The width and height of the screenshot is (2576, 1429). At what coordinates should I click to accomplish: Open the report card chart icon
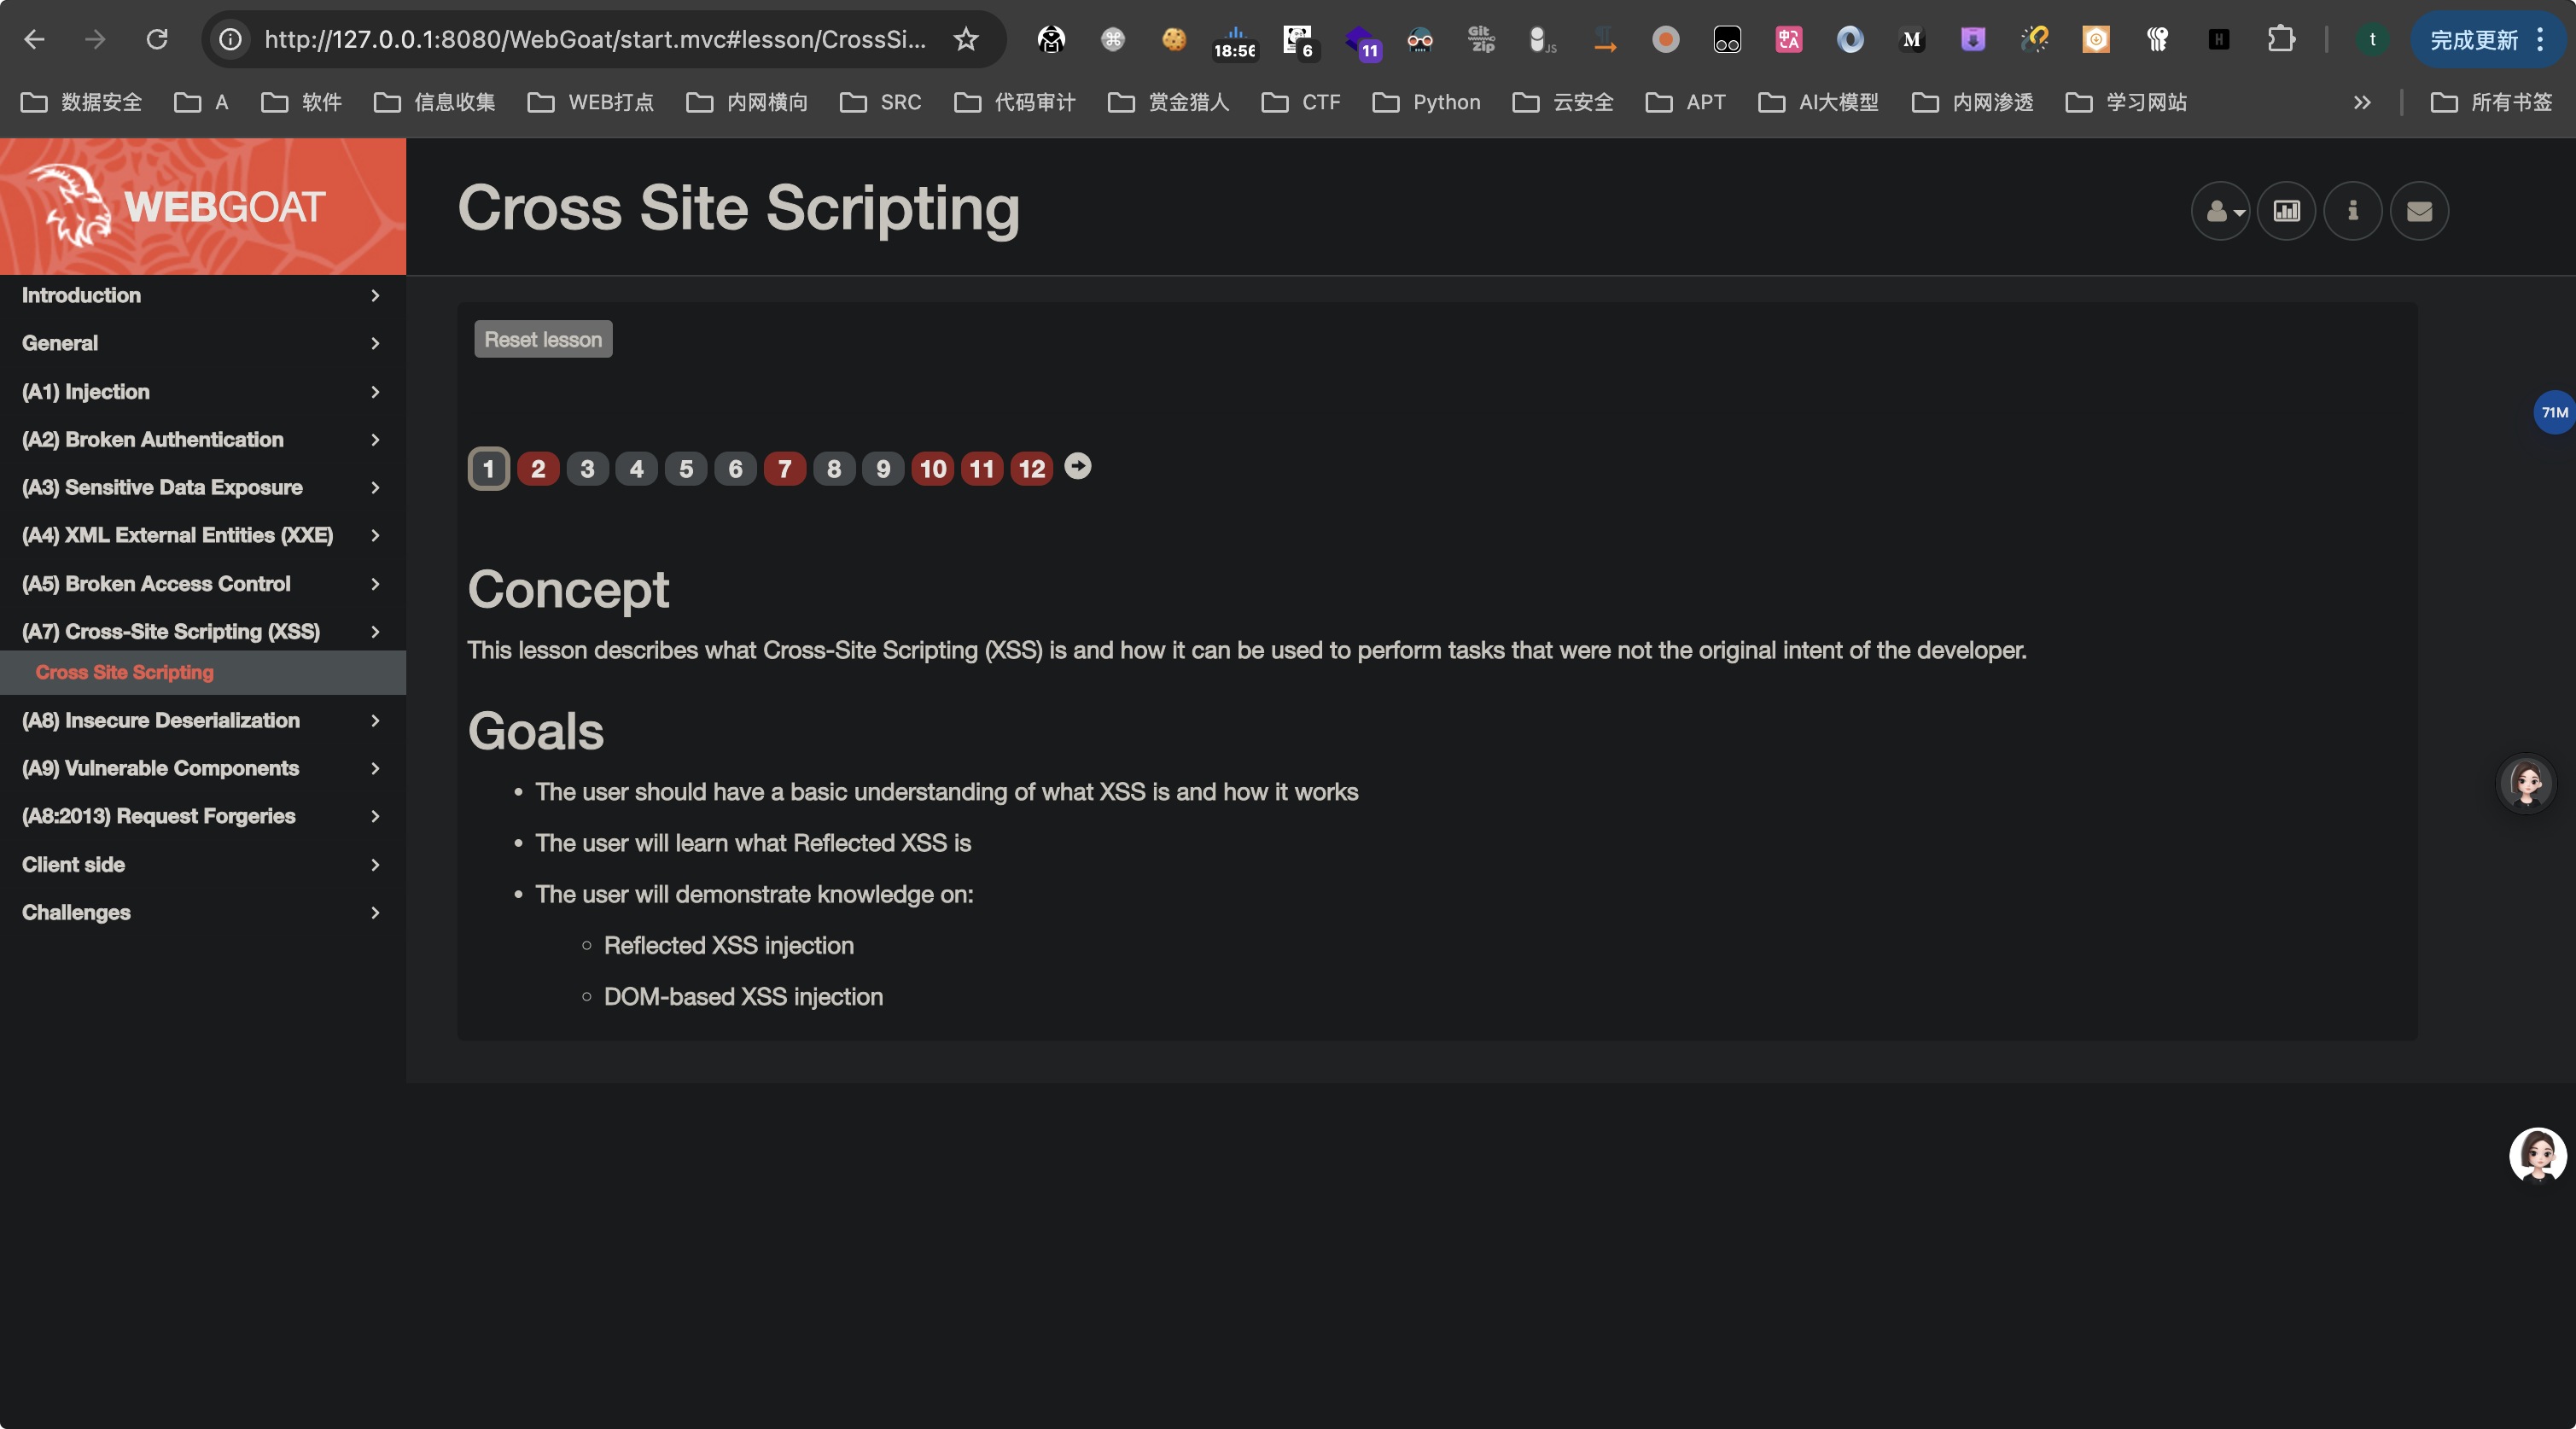(x=2286, y=211)
